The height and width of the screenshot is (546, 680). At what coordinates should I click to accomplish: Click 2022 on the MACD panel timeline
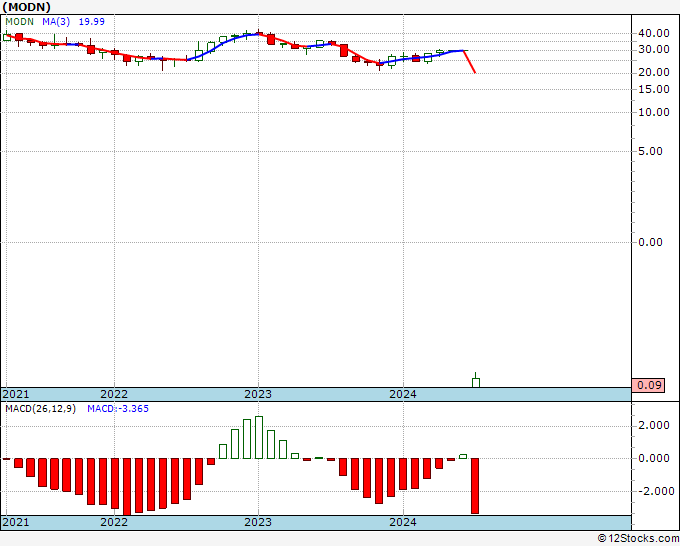(x=114, y=522)
